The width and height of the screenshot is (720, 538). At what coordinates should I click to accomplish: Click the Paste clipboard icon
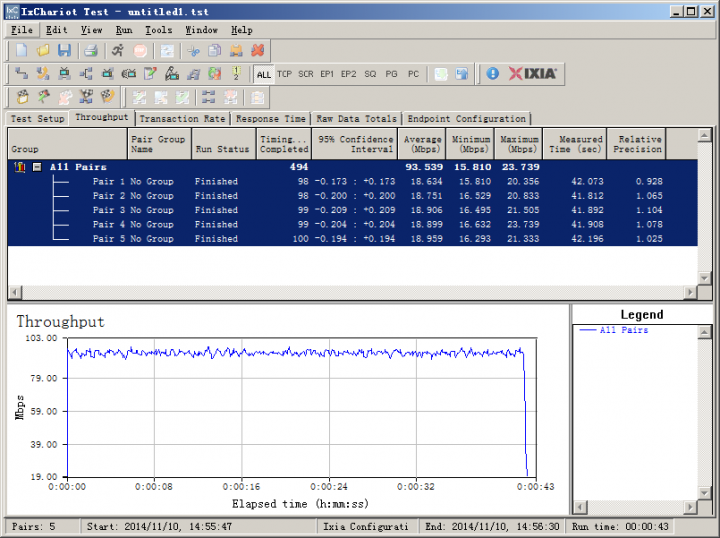point(236,50)
